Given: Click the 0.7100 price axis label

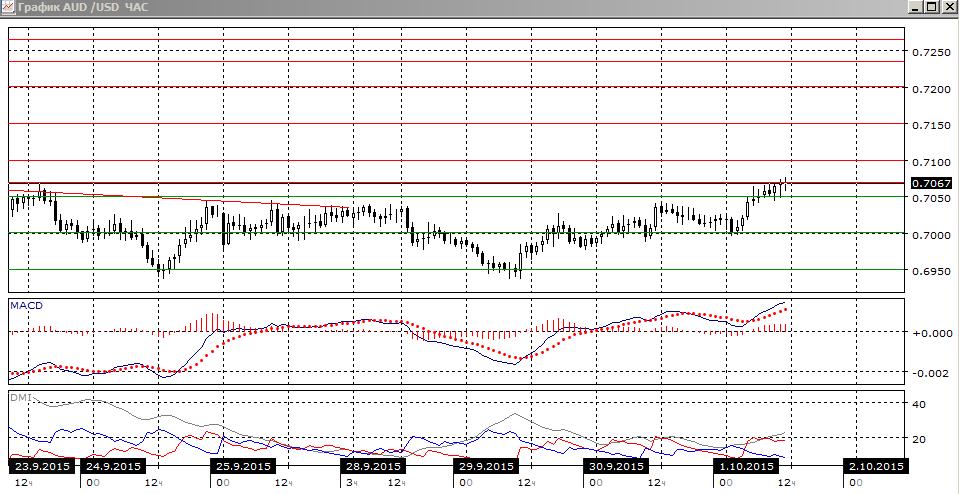Looking at the screenshot, I should point(931,163).
